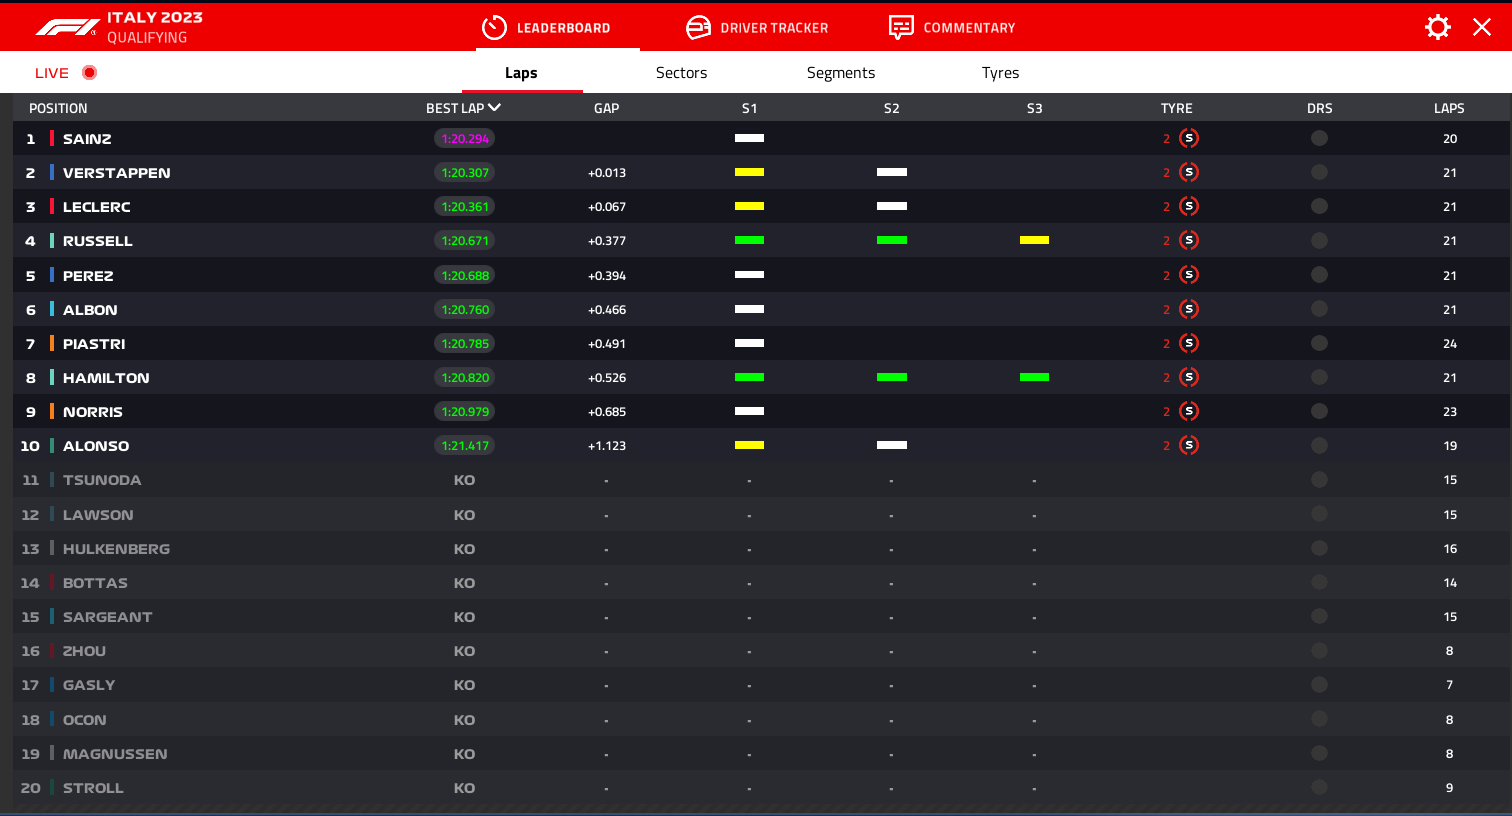Click the Italy 2023 Qualifying title
Screen dimensions: 1512x816
point(155,27)
